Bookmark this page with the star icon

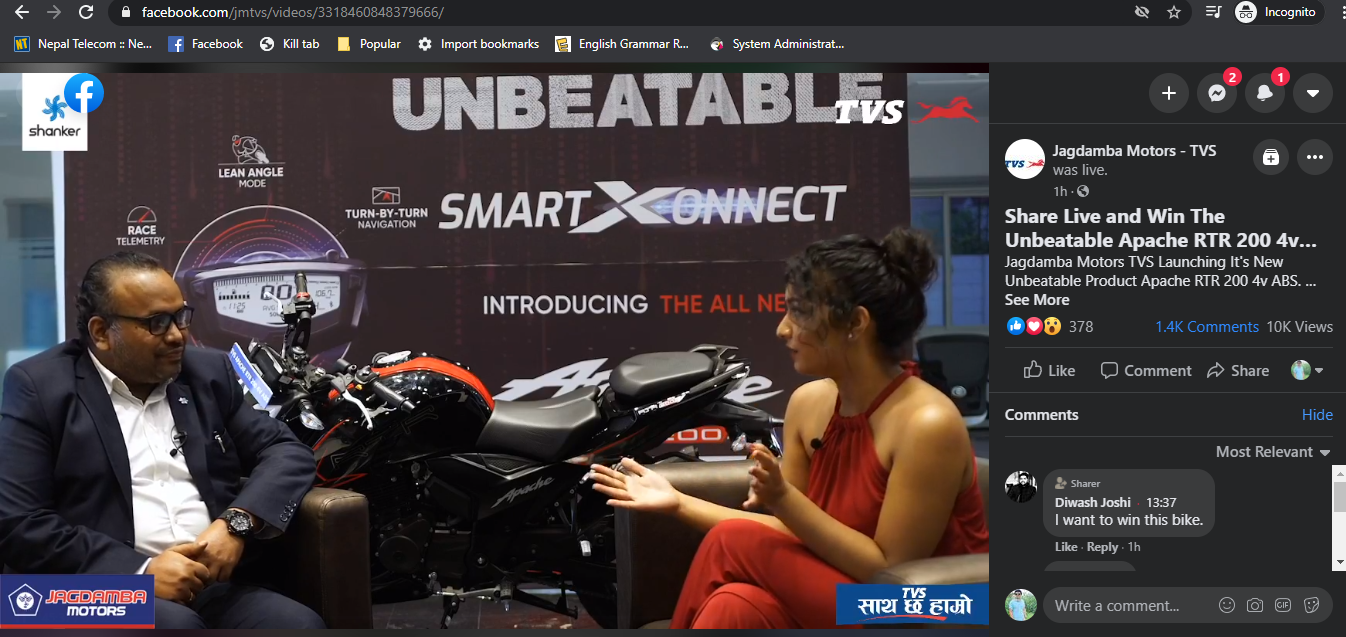tap(1174, 13)
